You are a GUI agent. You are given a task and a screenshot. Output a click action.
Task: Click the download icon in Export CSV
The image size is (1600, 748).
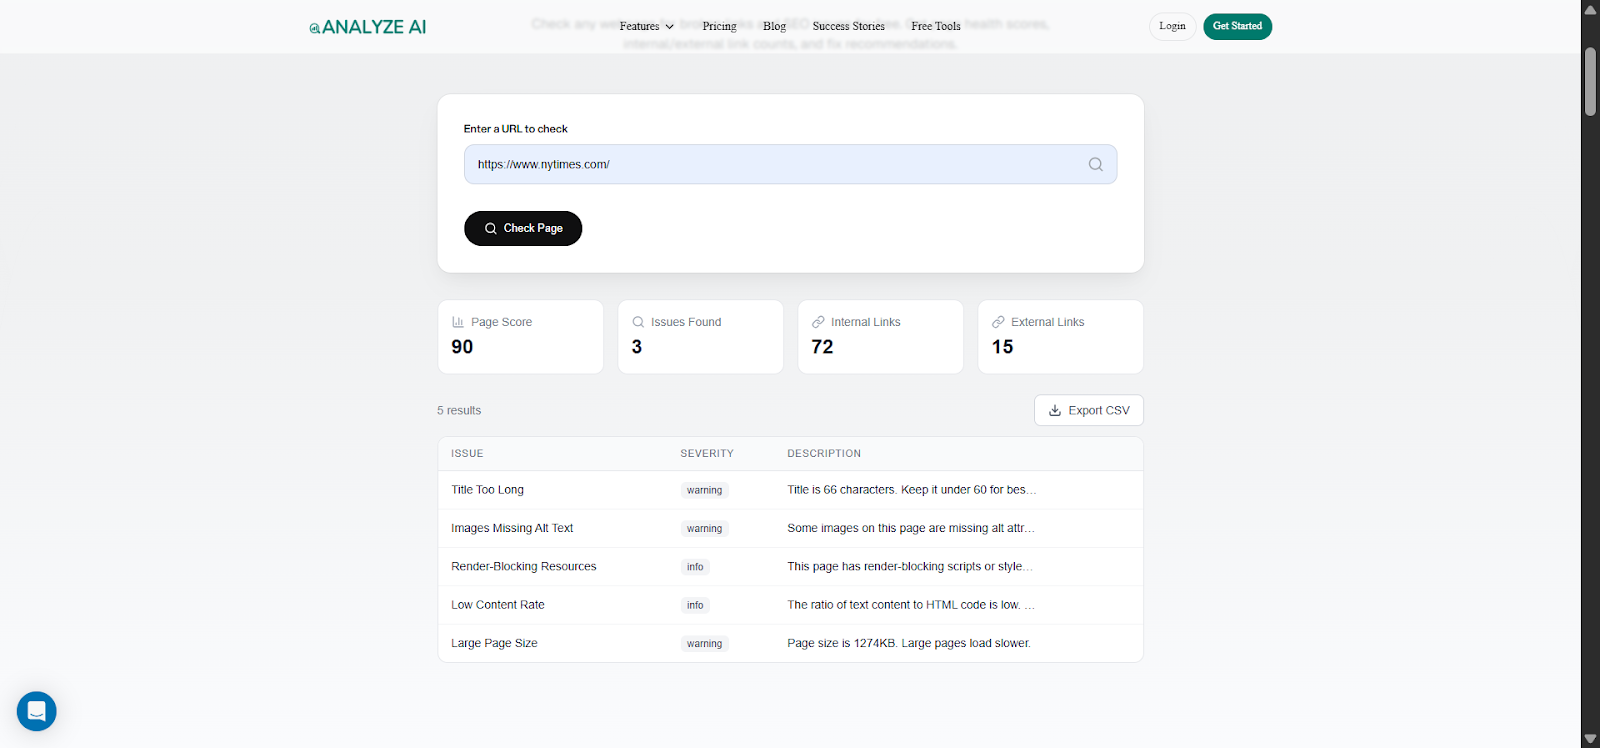[1054, 410]
